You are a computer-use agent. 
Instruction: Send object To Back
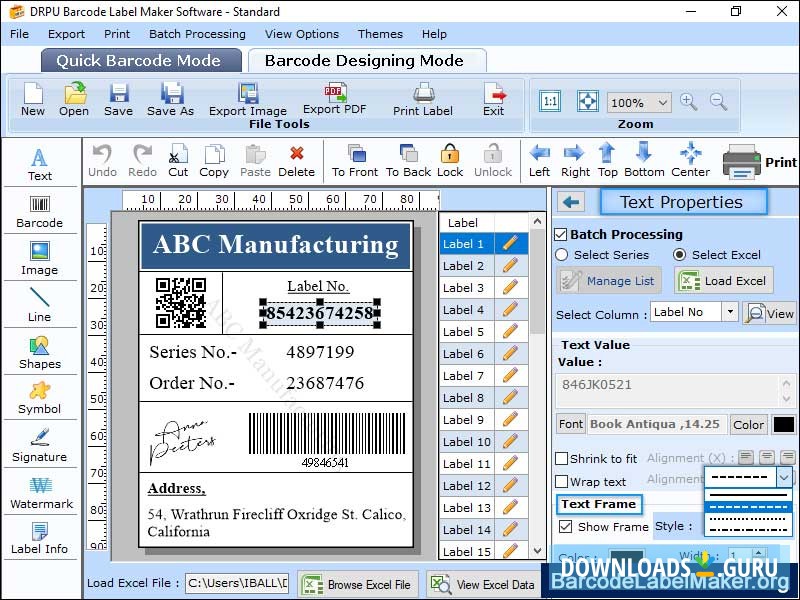[x=409, y=161]
